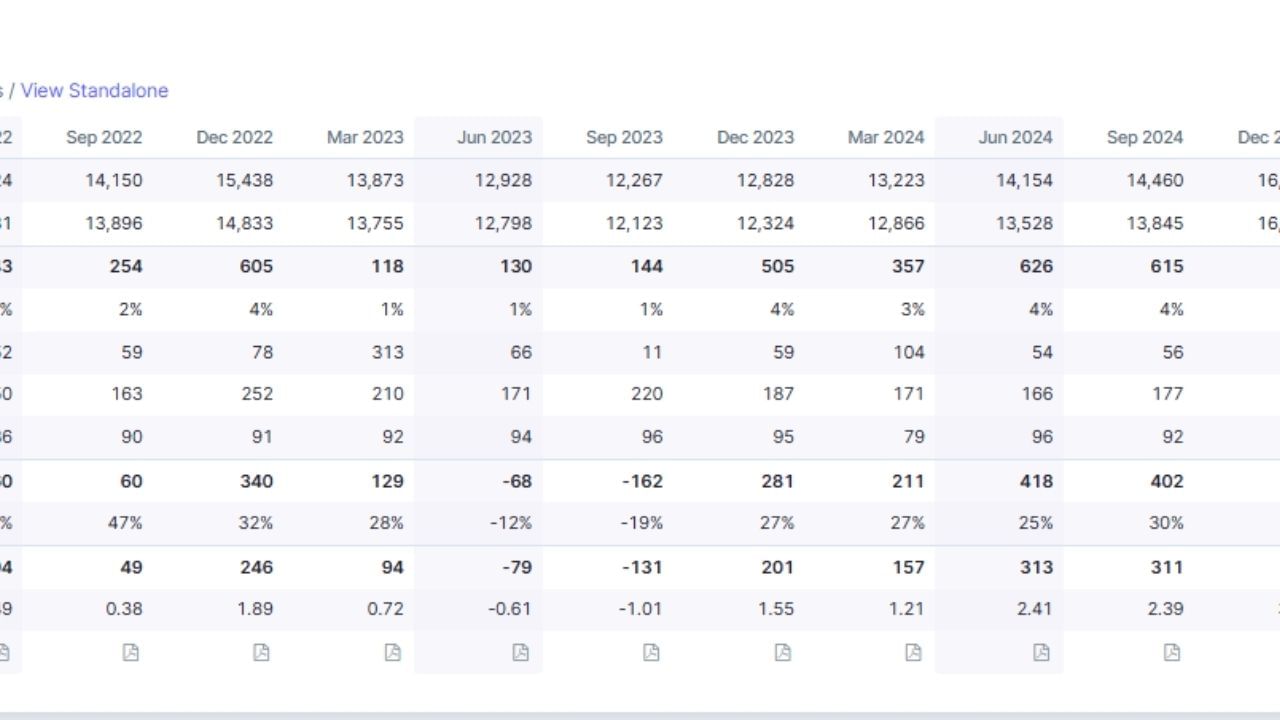This screenshot has width=1280, height=720.
Task: Open the Jun 2023 quarterly report PDF icon
Action: tap(521, 652)
